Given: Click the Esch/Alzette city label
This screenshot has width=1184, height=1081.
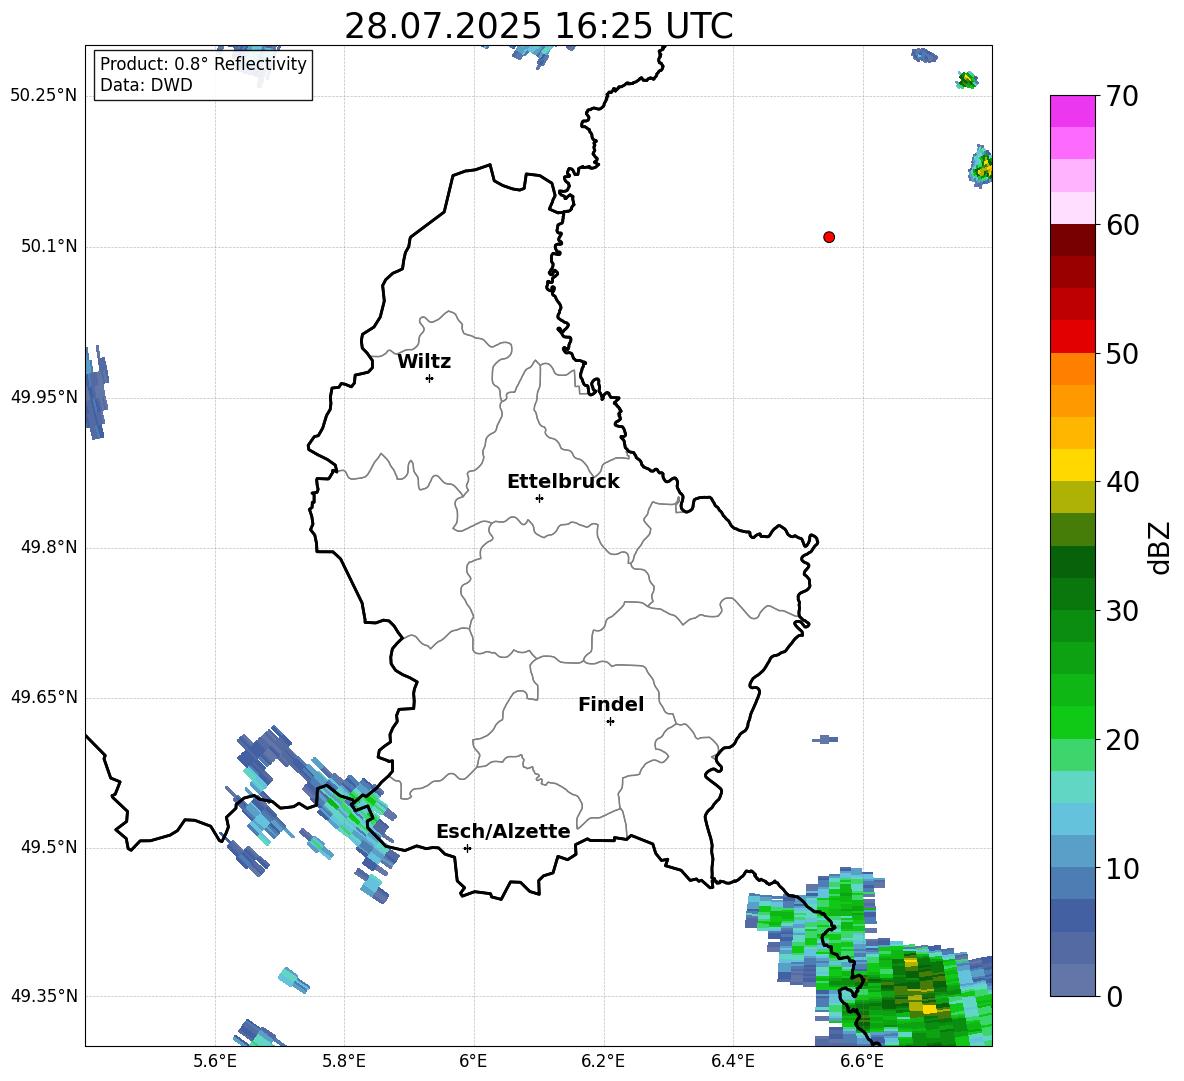Looking at the screenshot, I should [503, 831].
